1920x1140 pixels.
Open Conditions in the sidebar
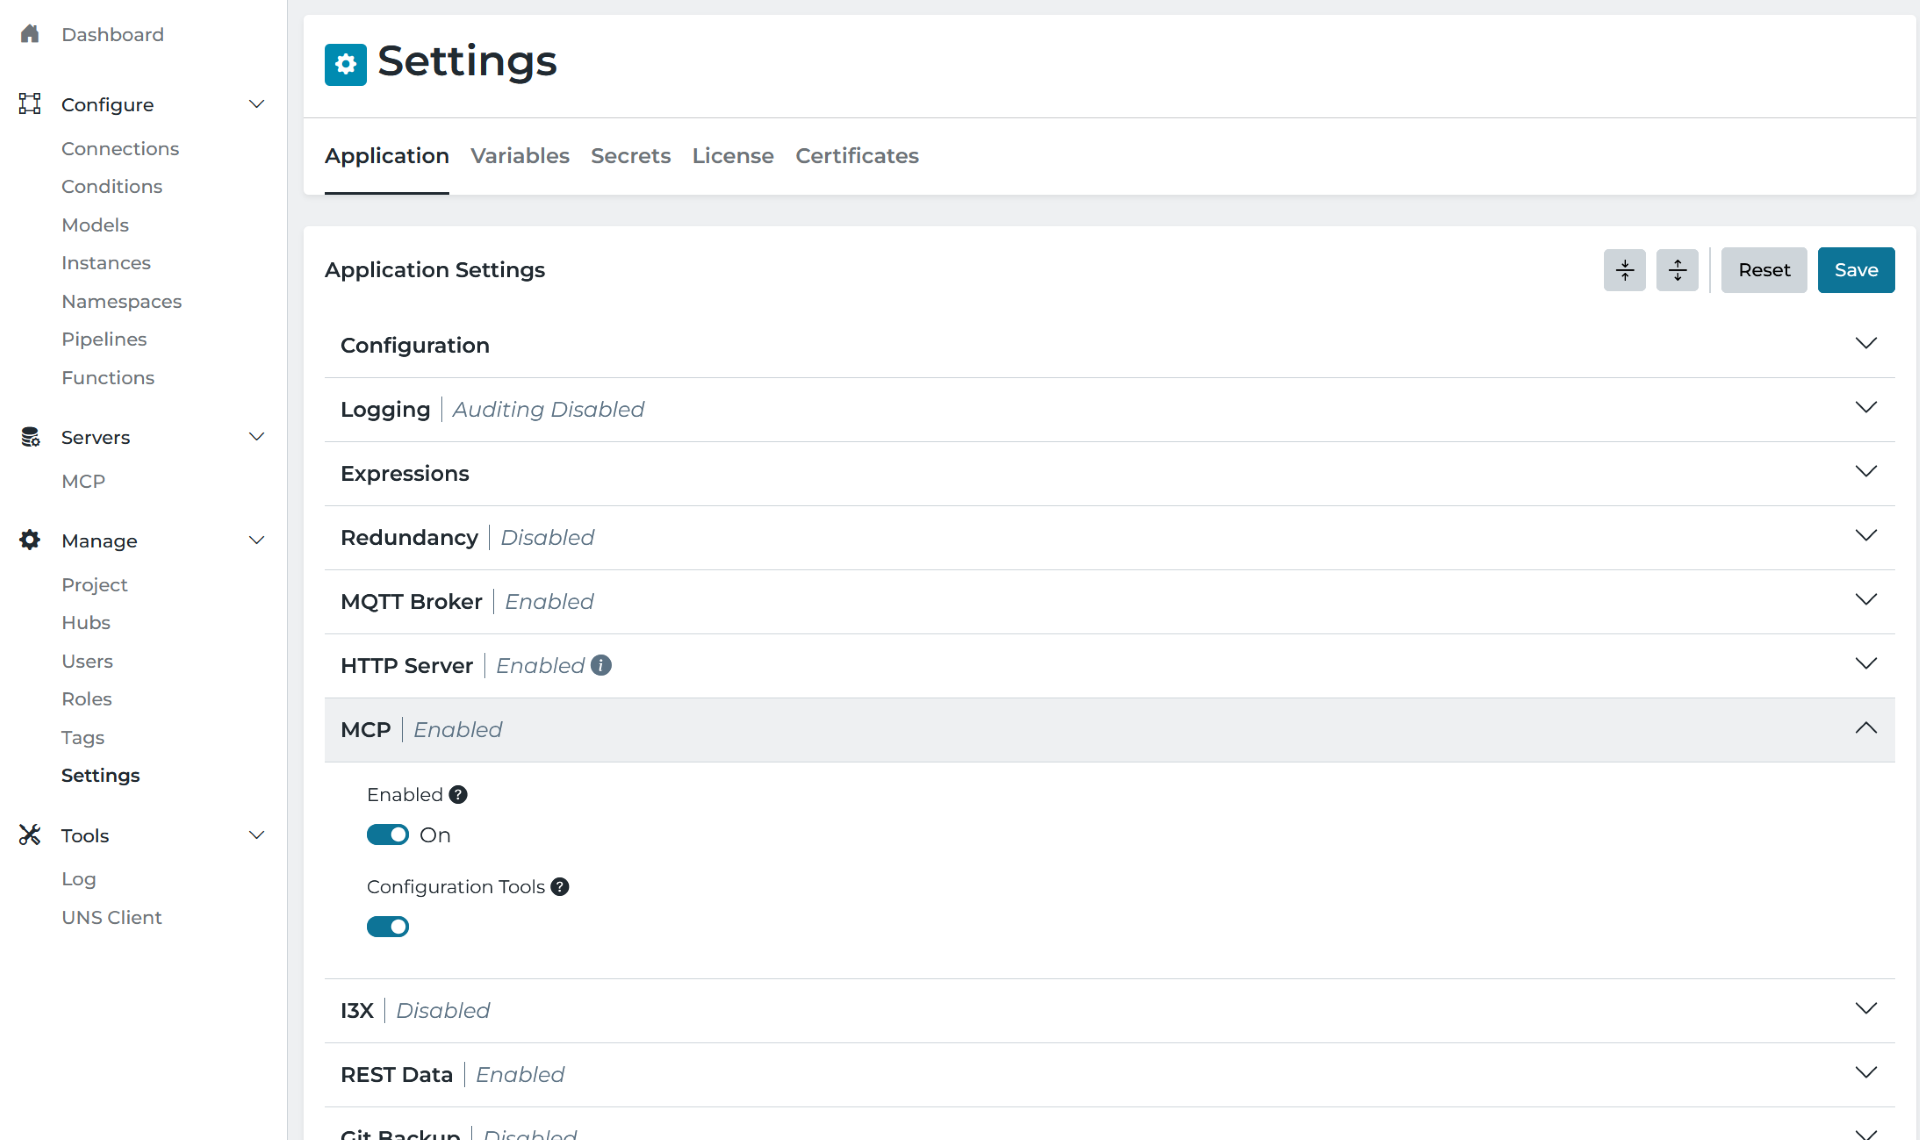(x=112, y=186)
